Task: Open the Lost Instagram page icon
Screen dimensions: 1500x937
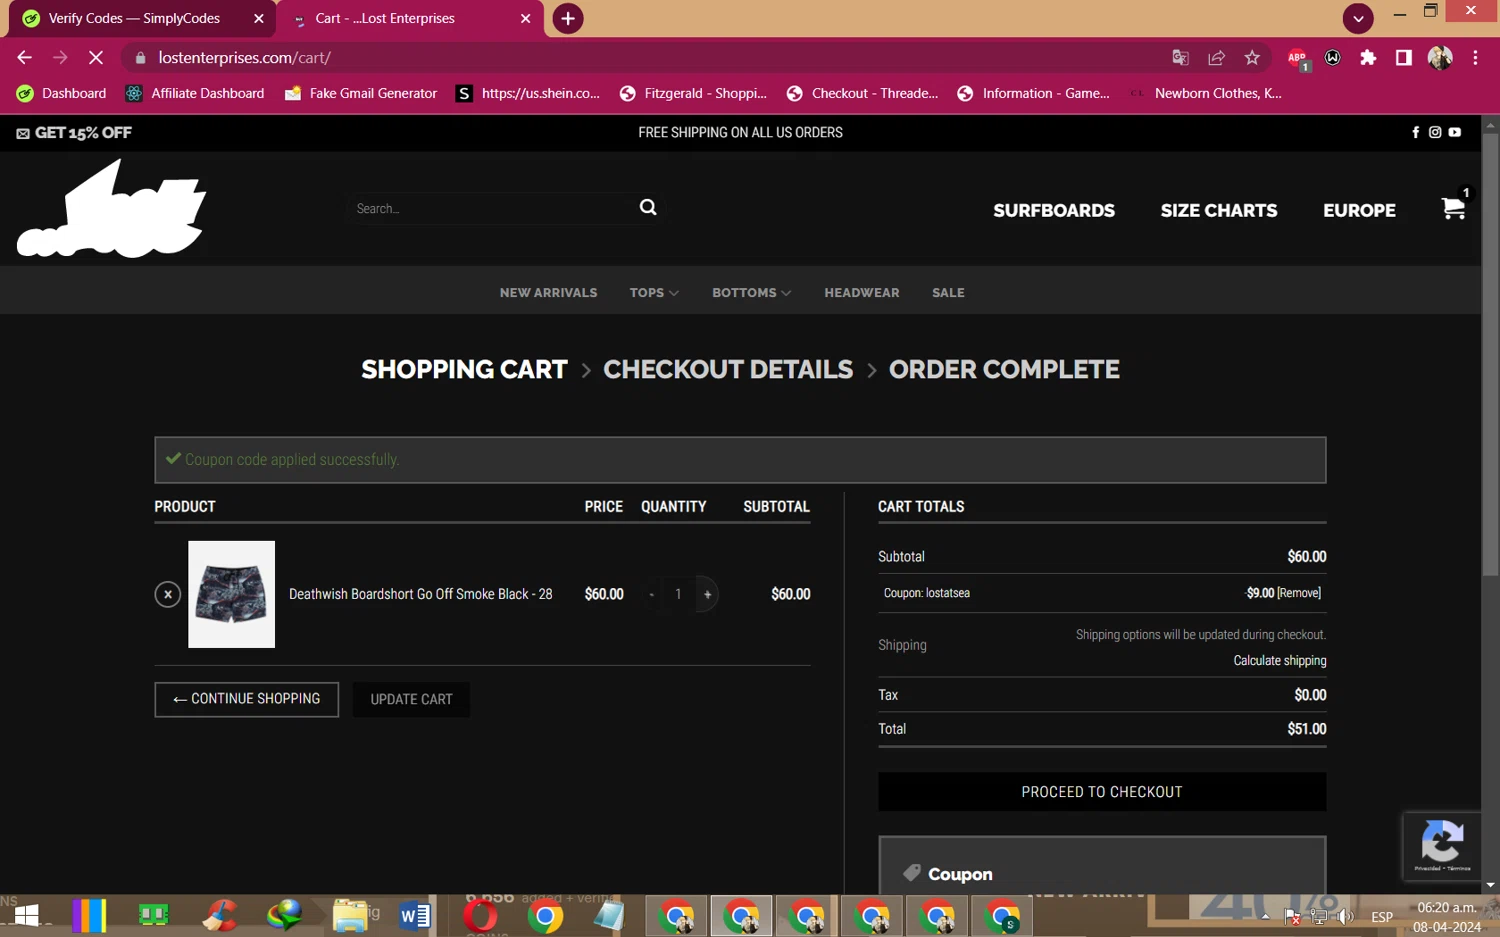Action: point(1435,132)
